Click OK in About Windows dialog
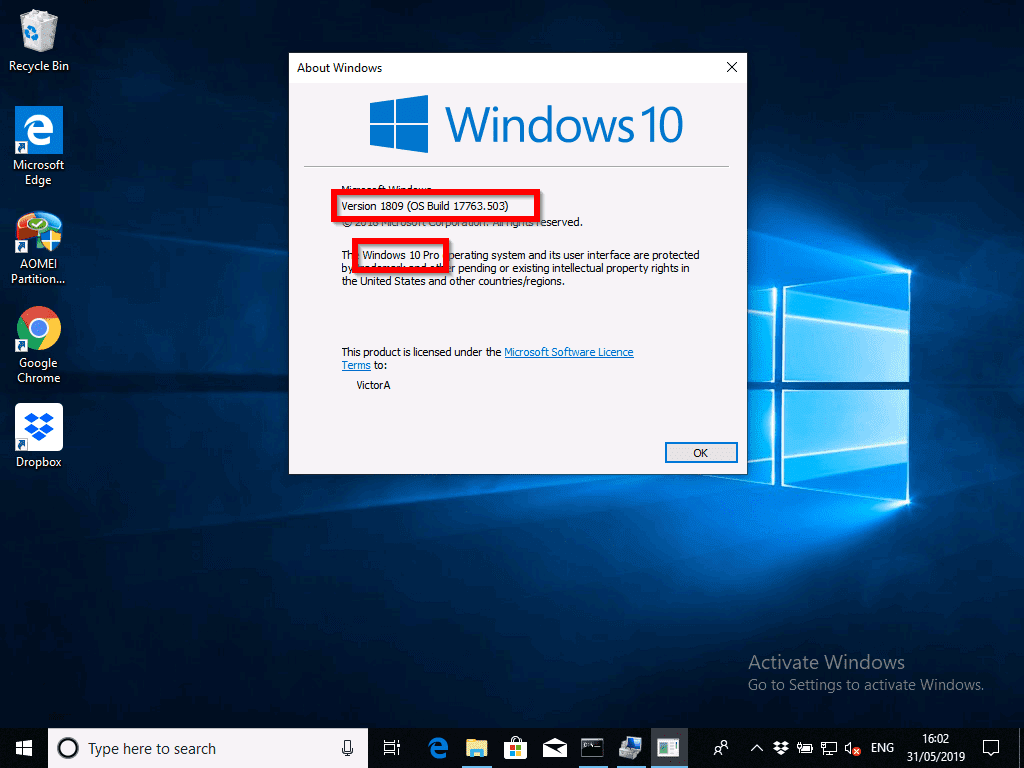 (701, 453)
